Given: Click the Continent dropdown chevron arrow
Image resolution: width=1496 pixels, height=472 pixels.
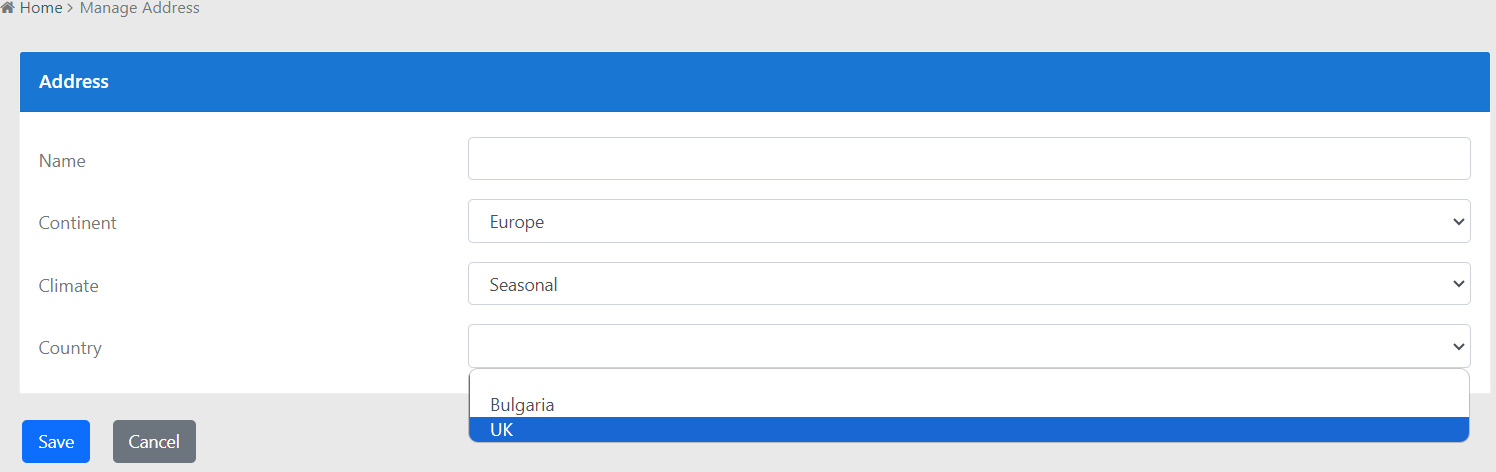Looking at the screenshot, I should point(1457,222).
